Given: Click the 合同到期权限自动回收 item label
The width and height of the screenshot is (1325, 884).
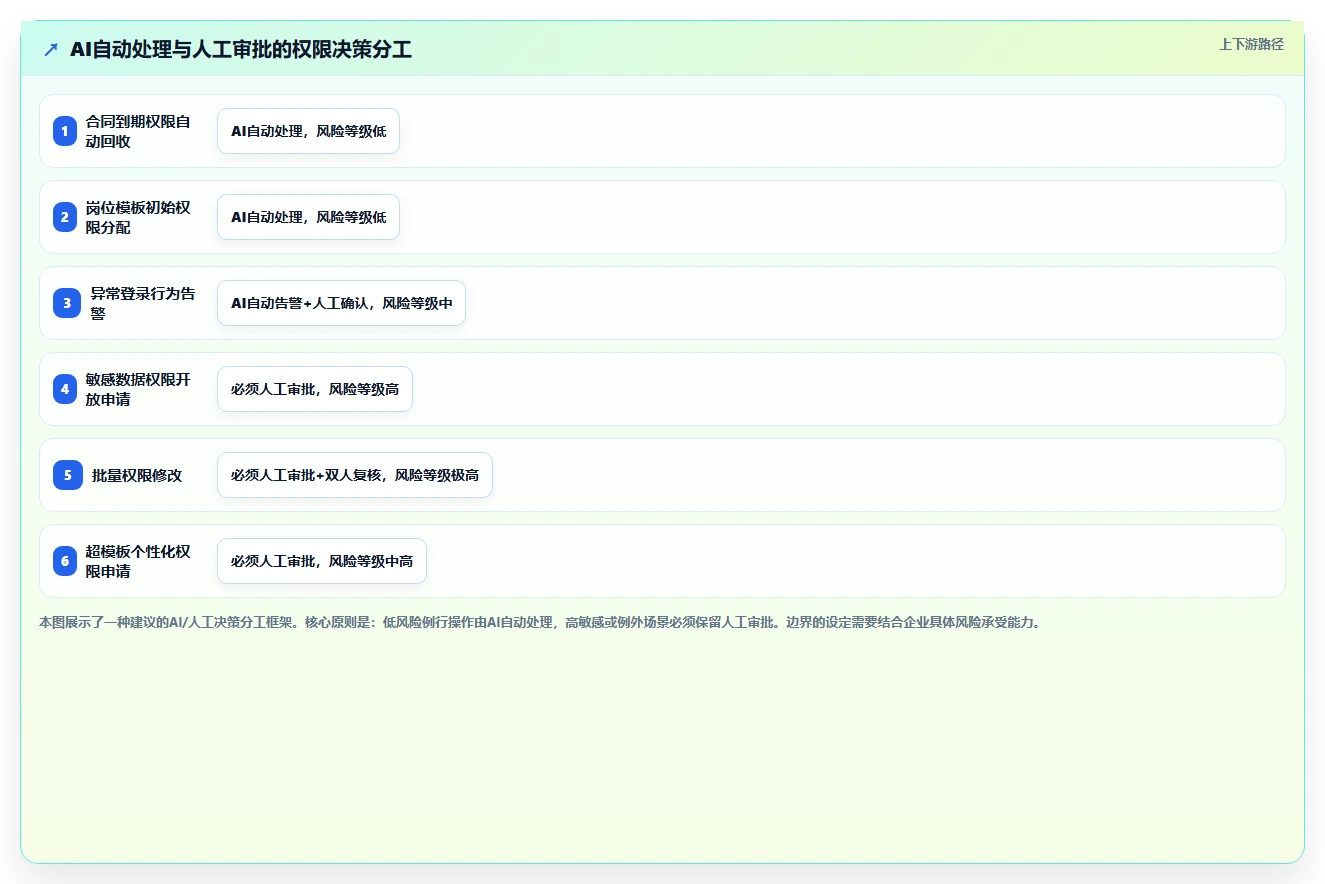Looking at the screenshot, I should point(138,131).
